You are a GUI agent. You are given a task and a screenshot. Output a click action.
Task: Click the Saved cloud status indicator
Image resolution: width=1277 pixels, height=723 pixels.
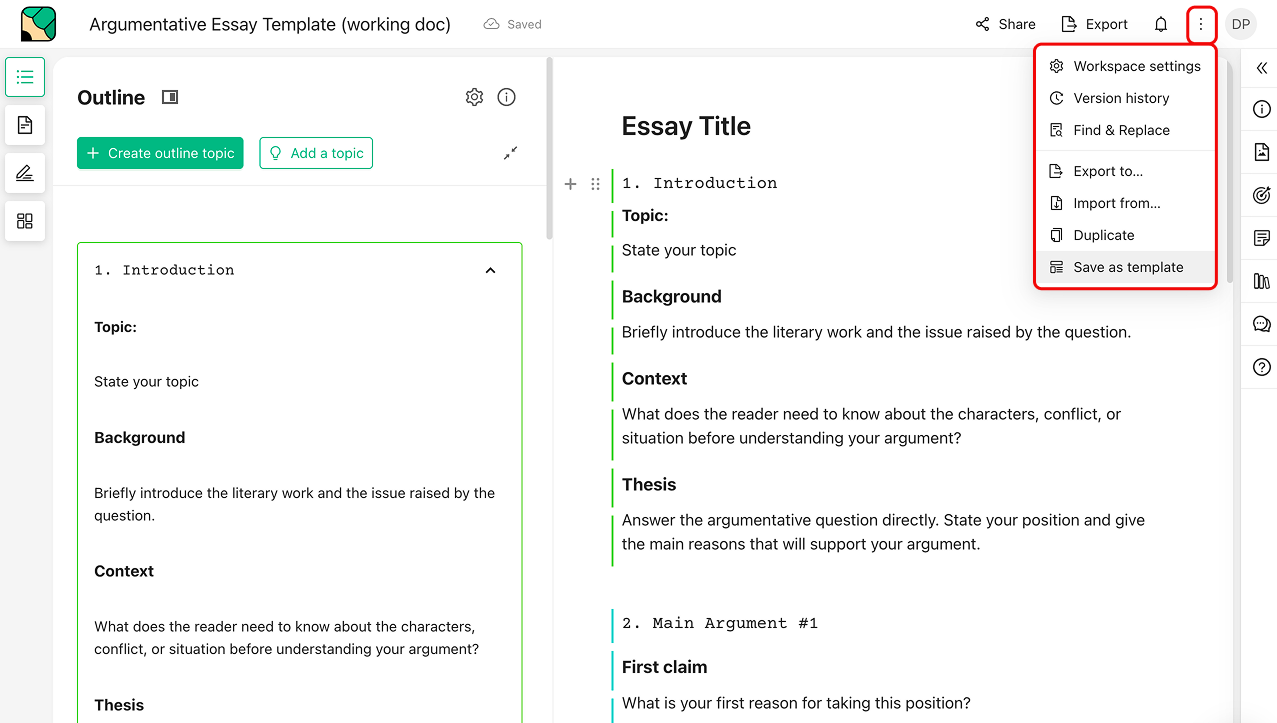(x=512, y=24)
